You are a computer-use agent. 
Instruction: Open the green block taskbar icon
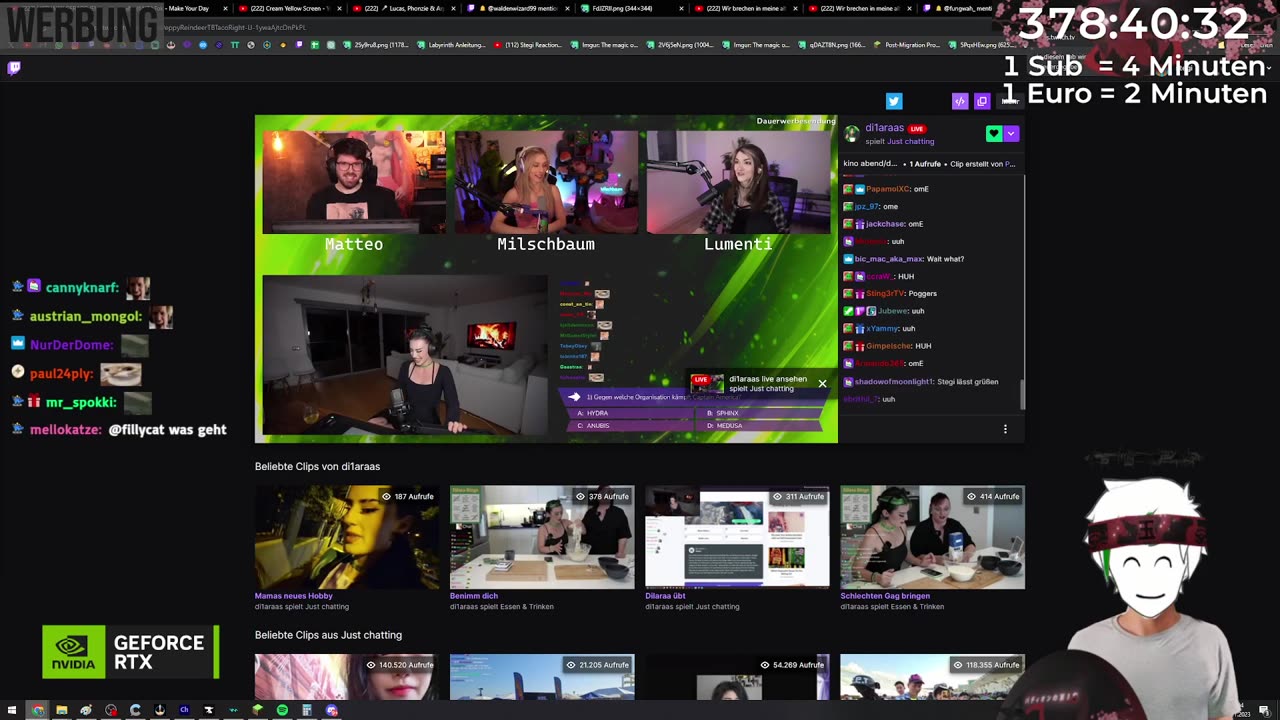(x=258, y=710)
